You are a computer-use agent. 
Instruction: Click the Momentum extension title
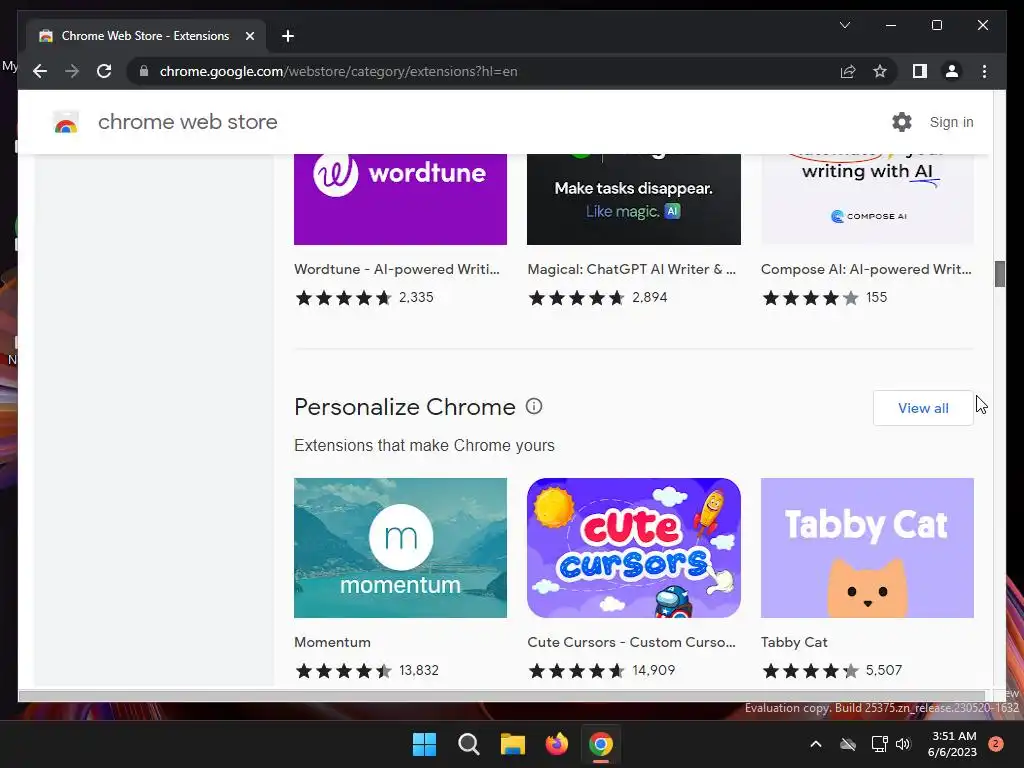click(x=332, y=642)
